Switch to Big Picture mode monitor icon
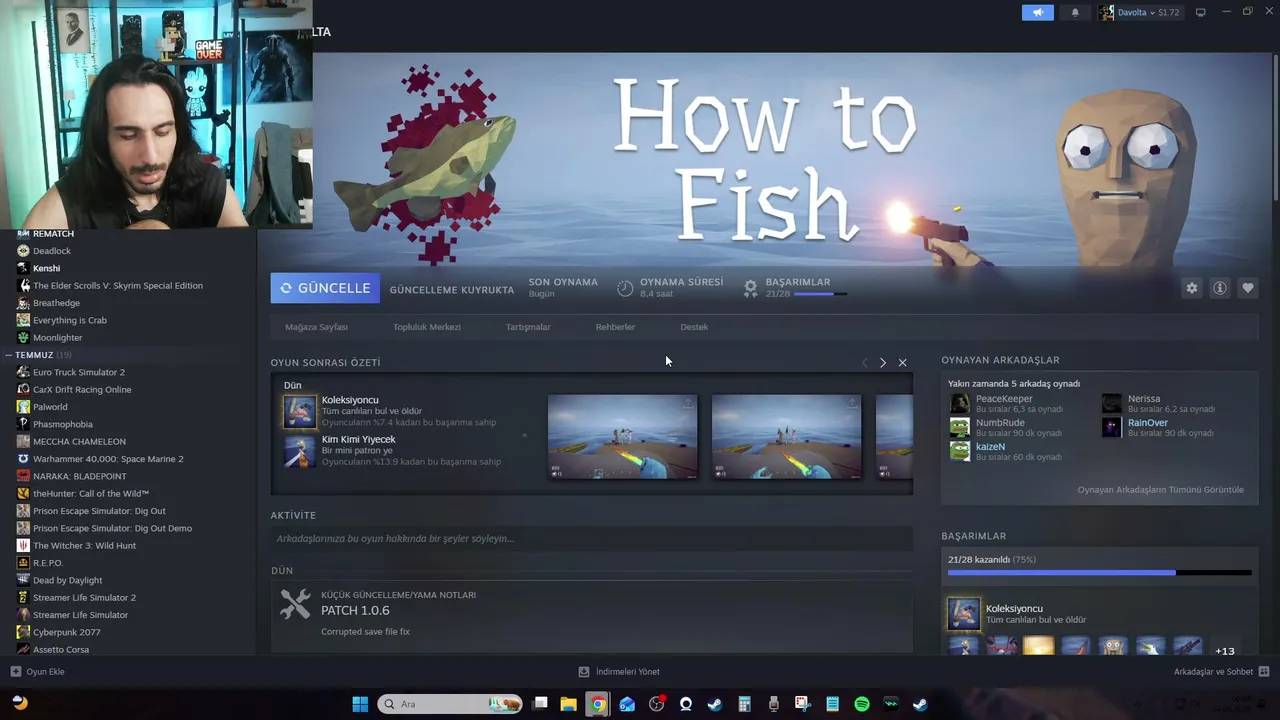This screenshot has width=1280, height=720. (x=1200, y=12)
